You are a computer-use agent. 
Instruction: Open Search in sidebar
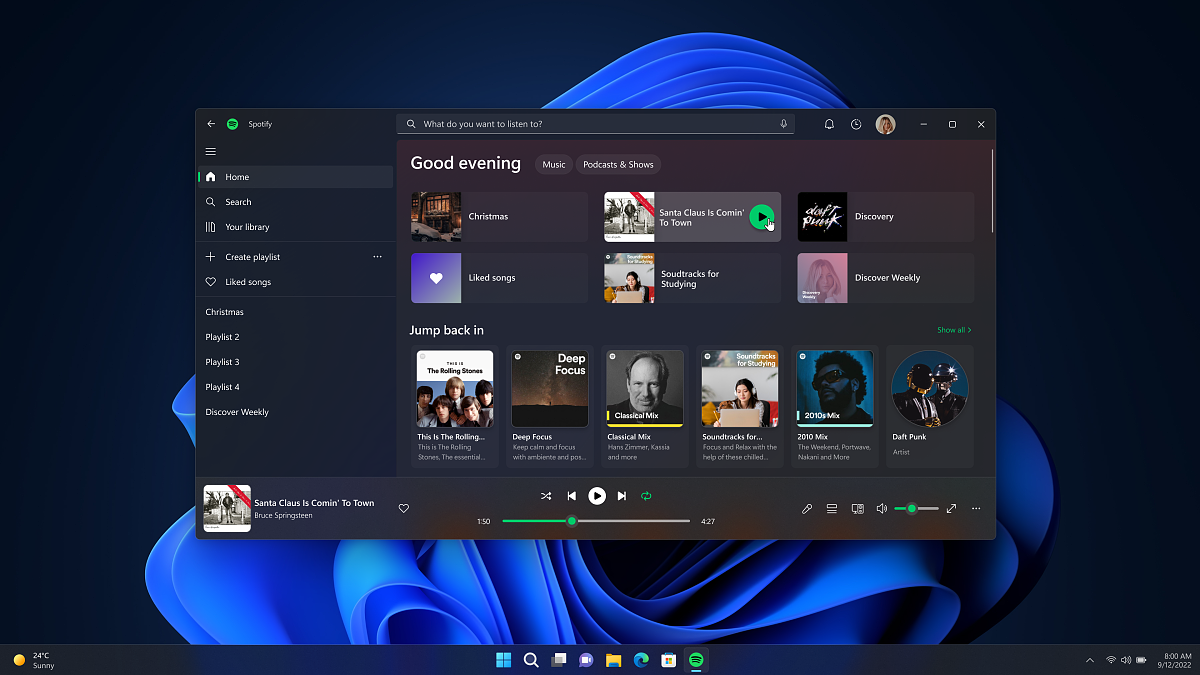tap(296, 202)
